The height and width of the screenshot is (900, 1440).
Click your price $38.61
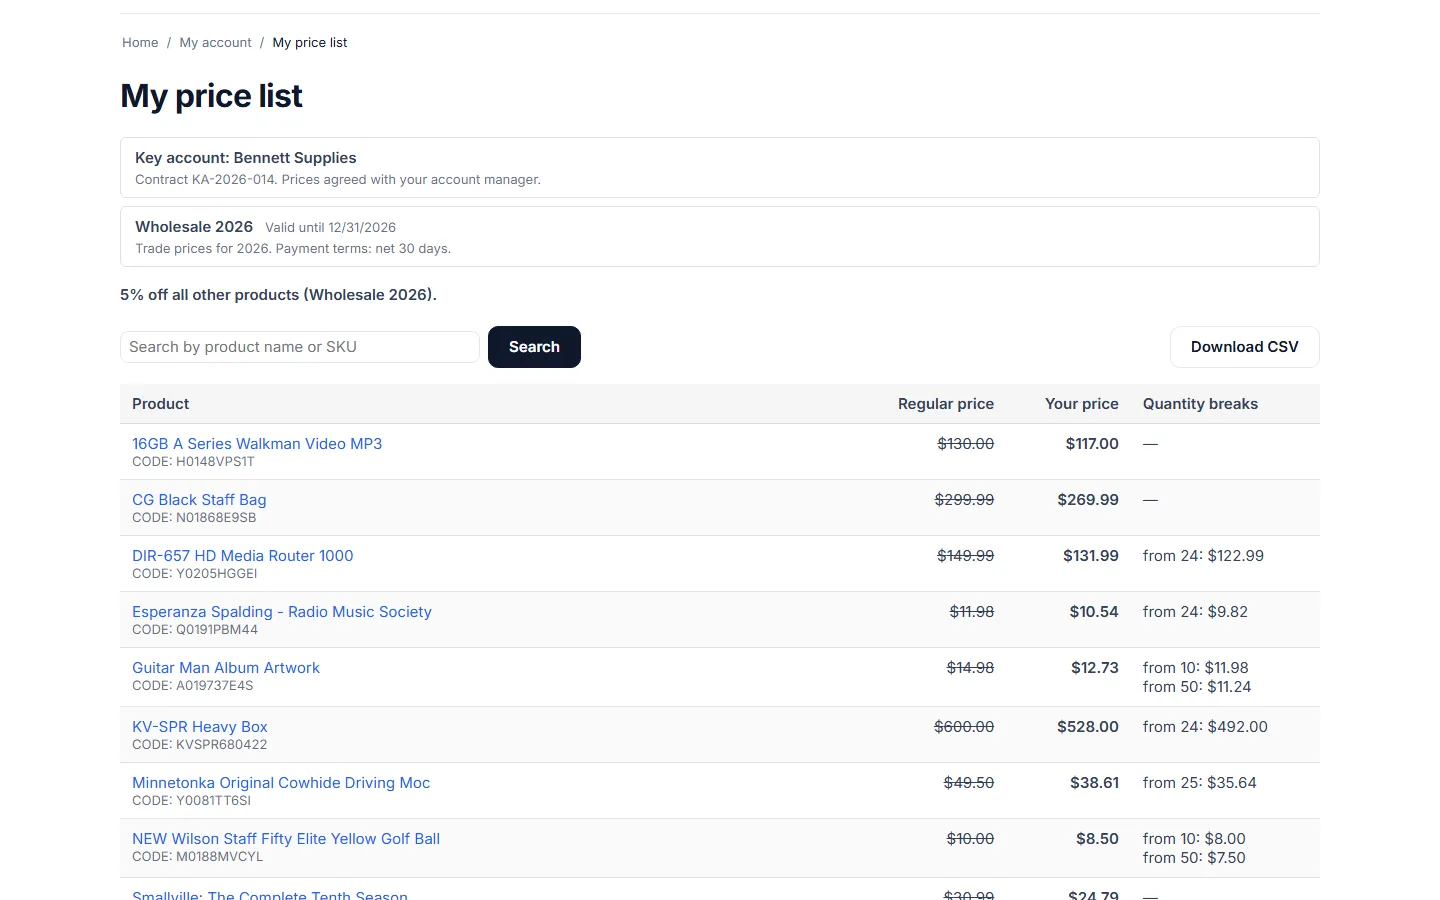click(x=1094, y=783)
